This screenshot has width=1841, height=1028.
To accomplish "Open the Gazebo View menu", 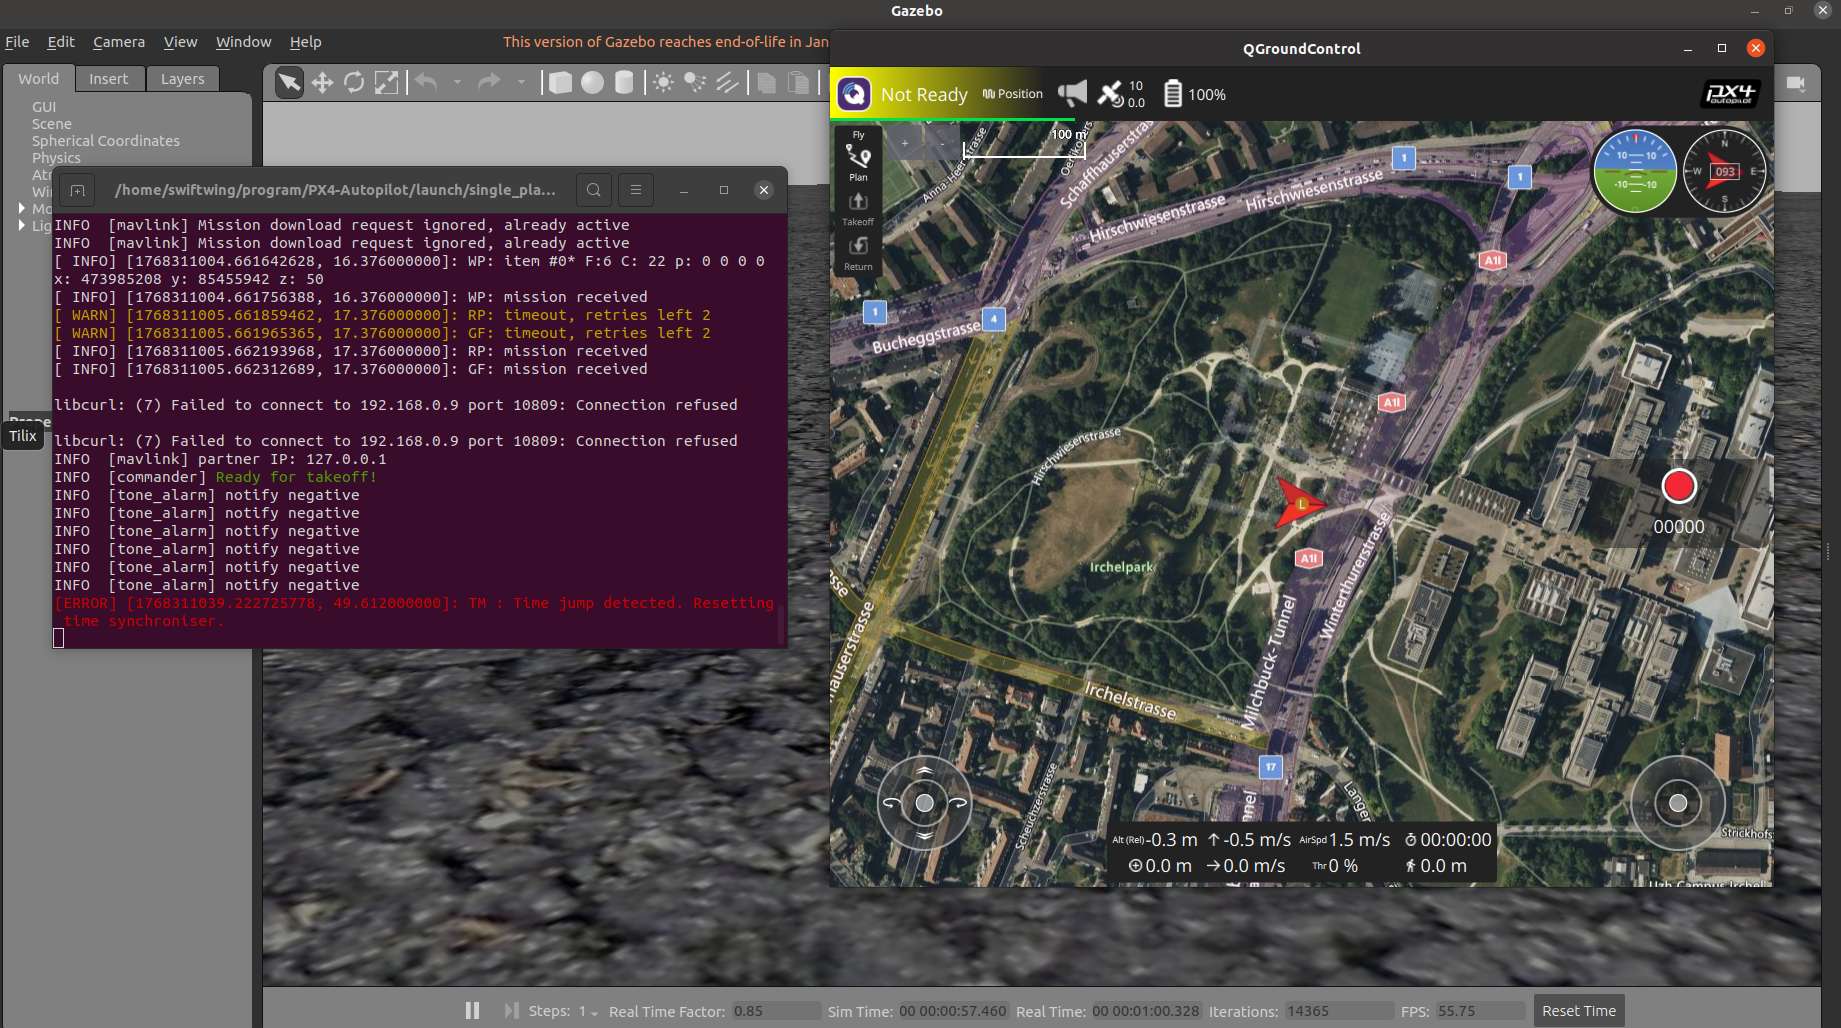I will 180,42.
